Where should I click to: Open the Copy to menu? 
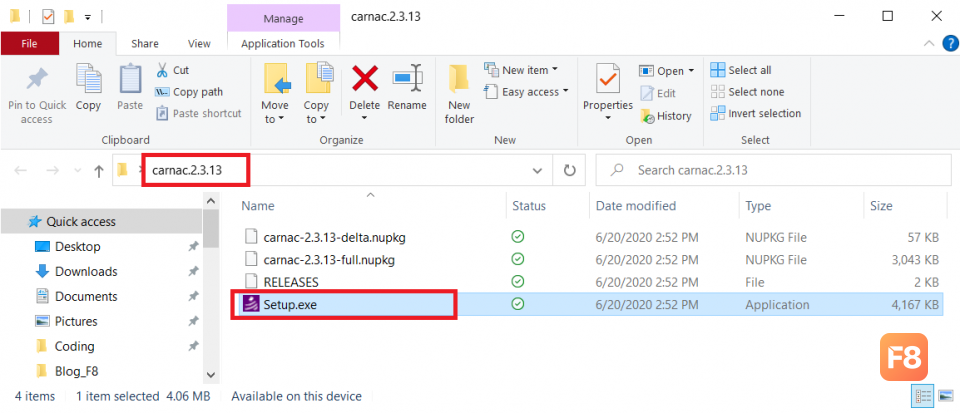[x=317, y=93]
